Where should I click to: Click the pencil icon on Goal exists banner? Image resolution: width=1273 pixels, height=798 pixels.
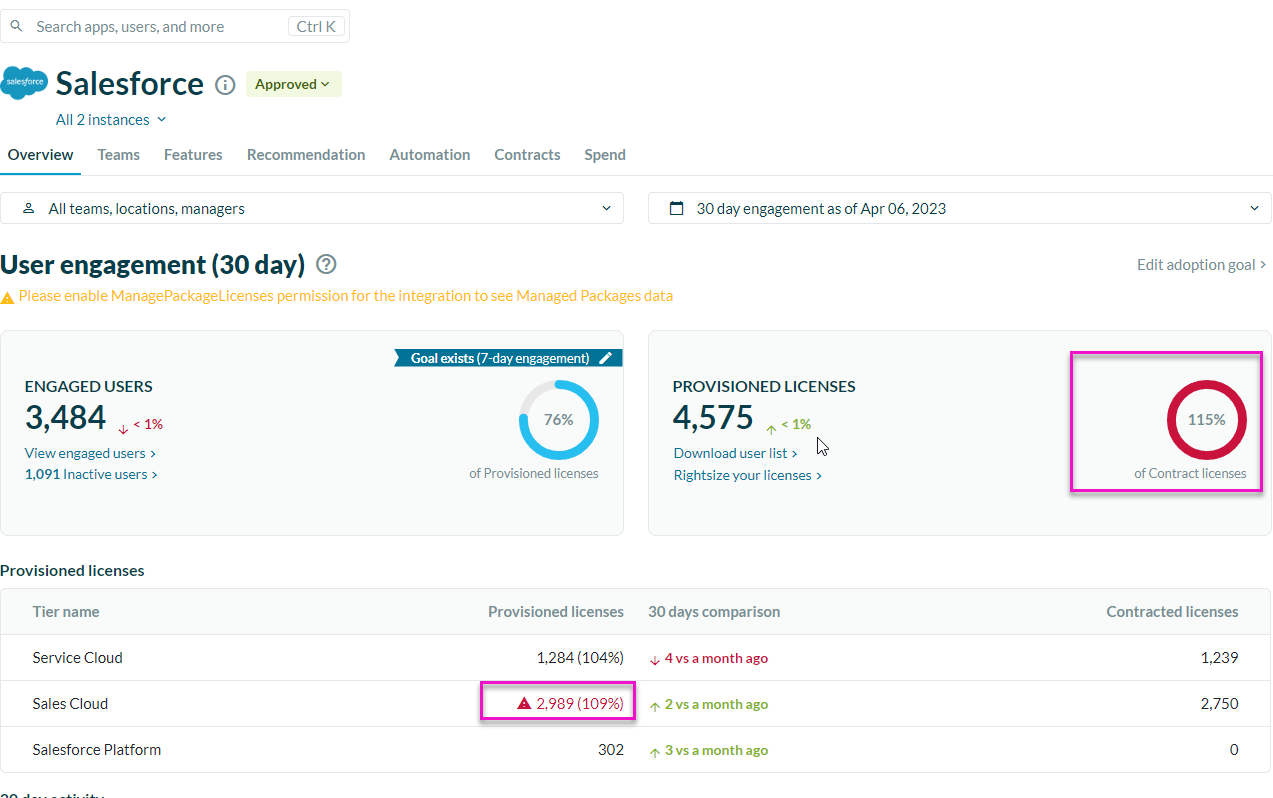605,358
